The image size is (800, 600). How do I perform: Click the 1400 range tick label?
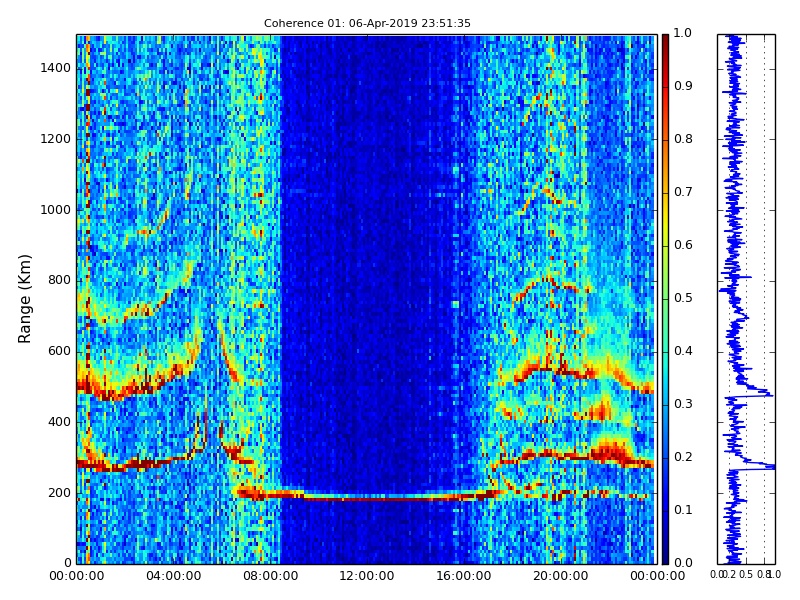click(x=56, y=68)
